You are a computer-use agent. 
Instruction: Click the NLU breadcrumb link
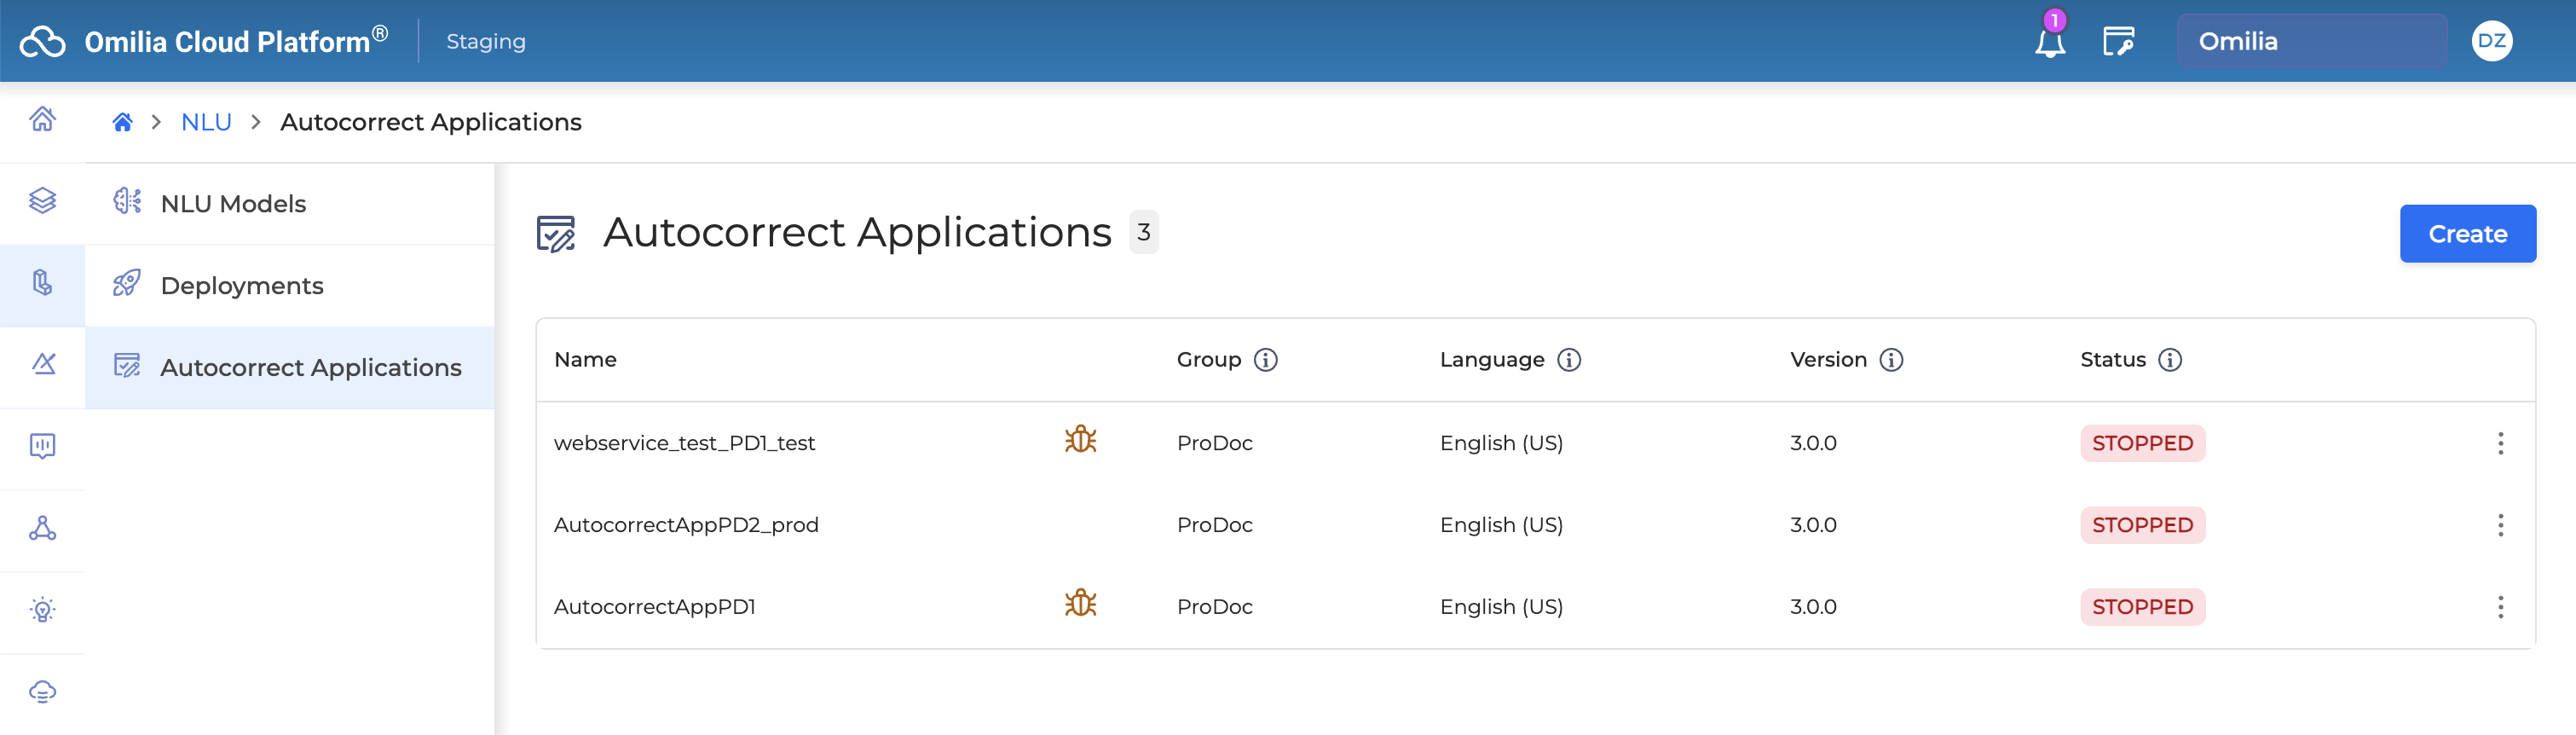tap(206, 122)
